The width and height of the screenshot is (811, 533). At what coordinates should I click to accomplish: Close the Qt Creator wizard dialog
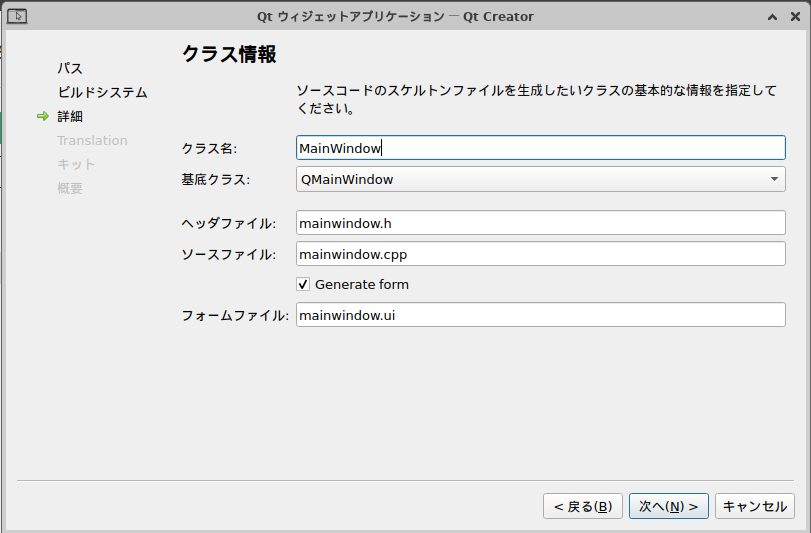pos(795,17)
